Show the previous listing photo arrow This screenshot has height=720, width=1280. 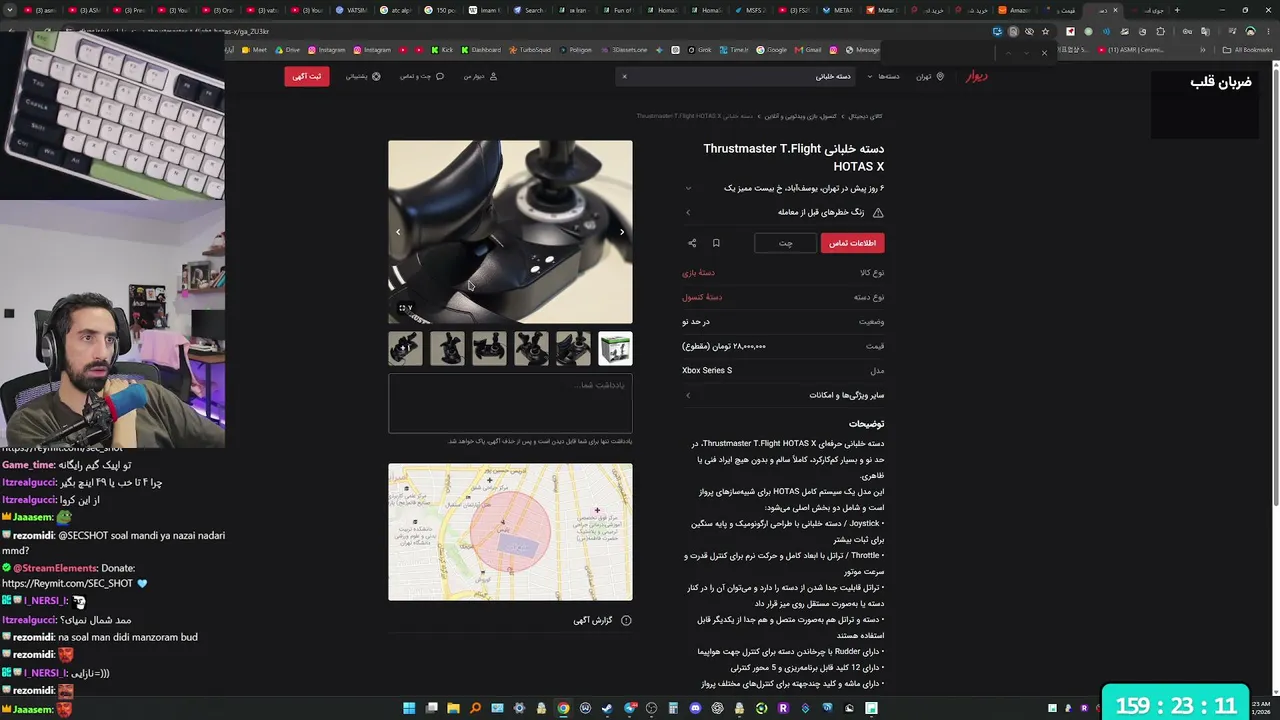coord(398,232)
